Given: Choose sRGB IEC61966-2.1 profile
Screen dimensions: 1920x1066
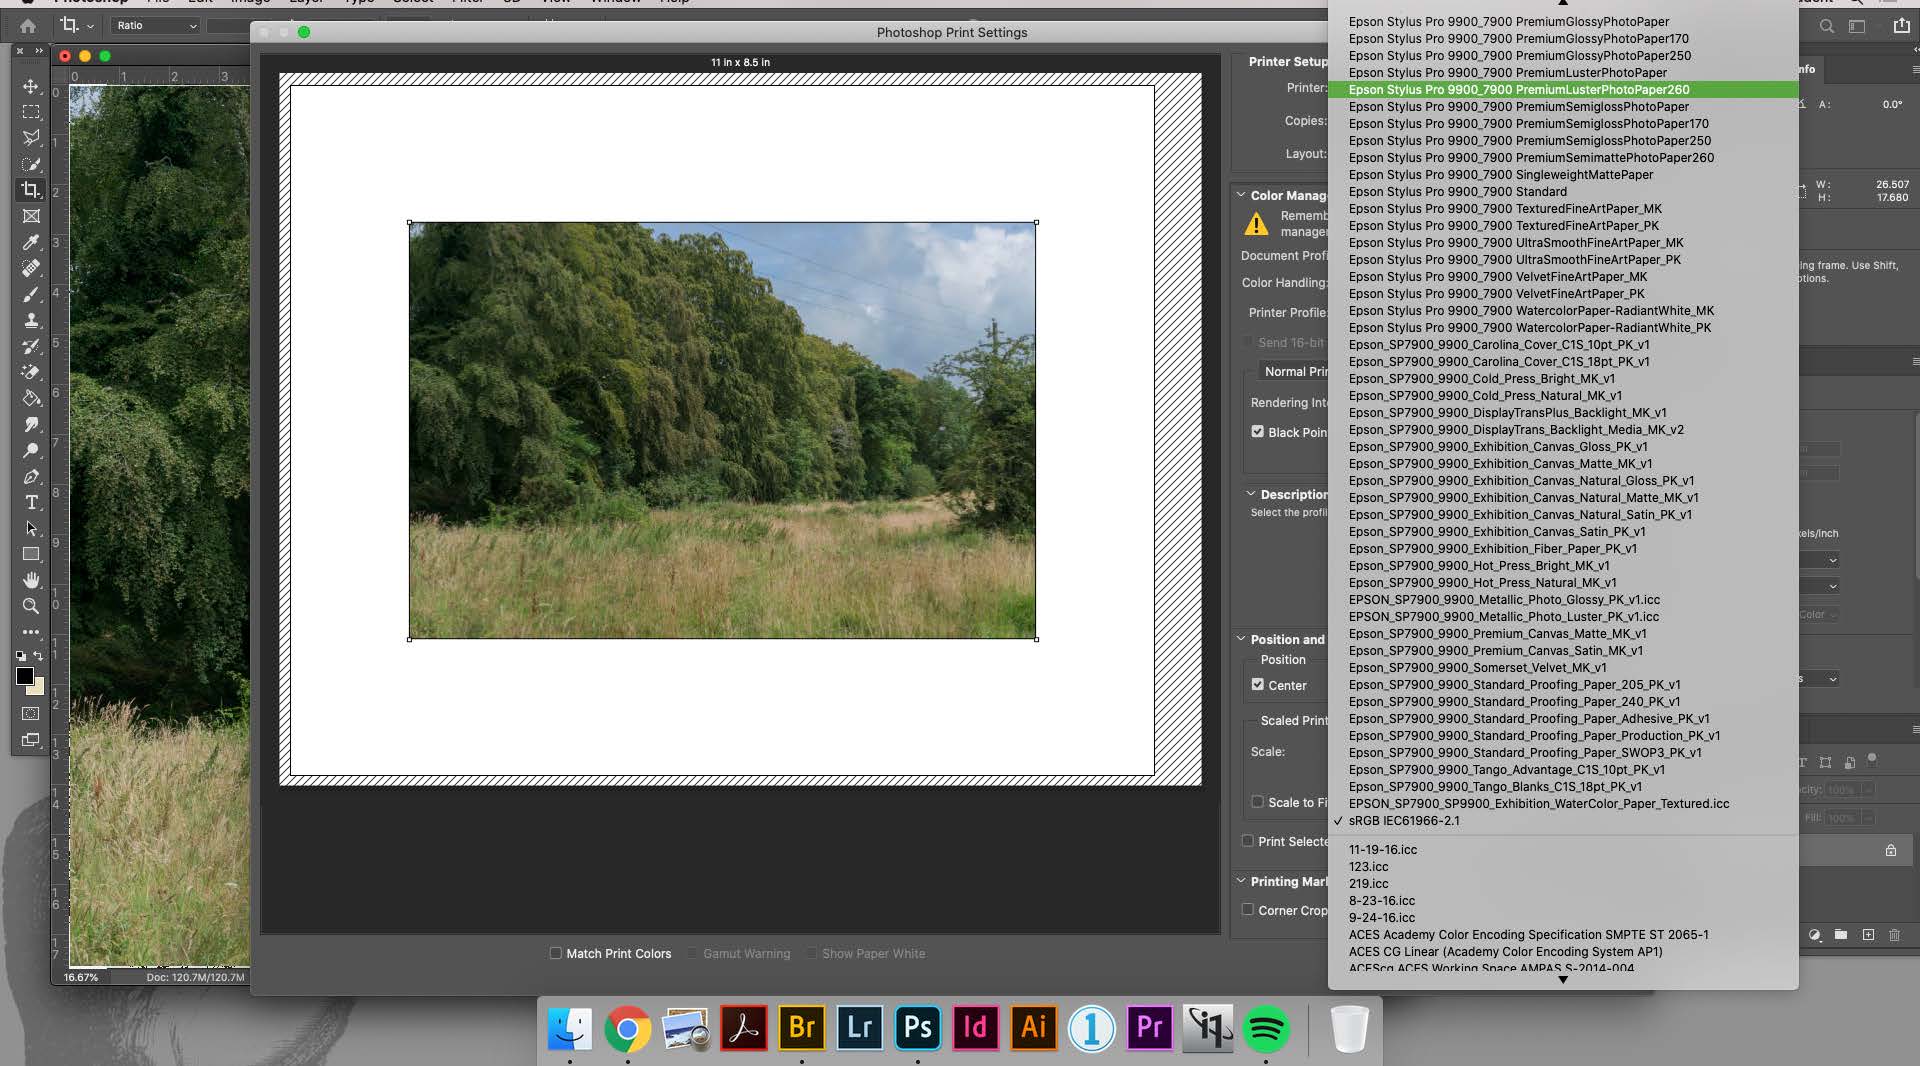Looking at the screenshot, I should (x=1562, y=821).
